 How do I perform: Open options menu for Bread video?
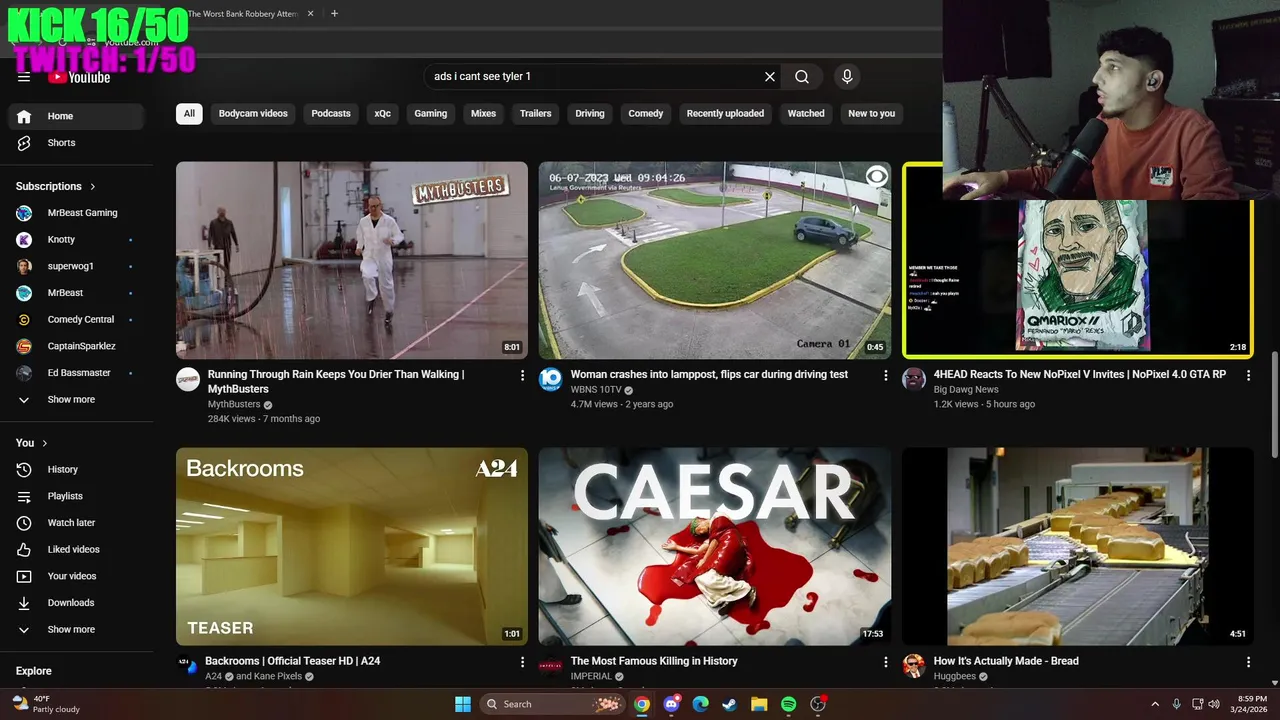coord(1248,662)
